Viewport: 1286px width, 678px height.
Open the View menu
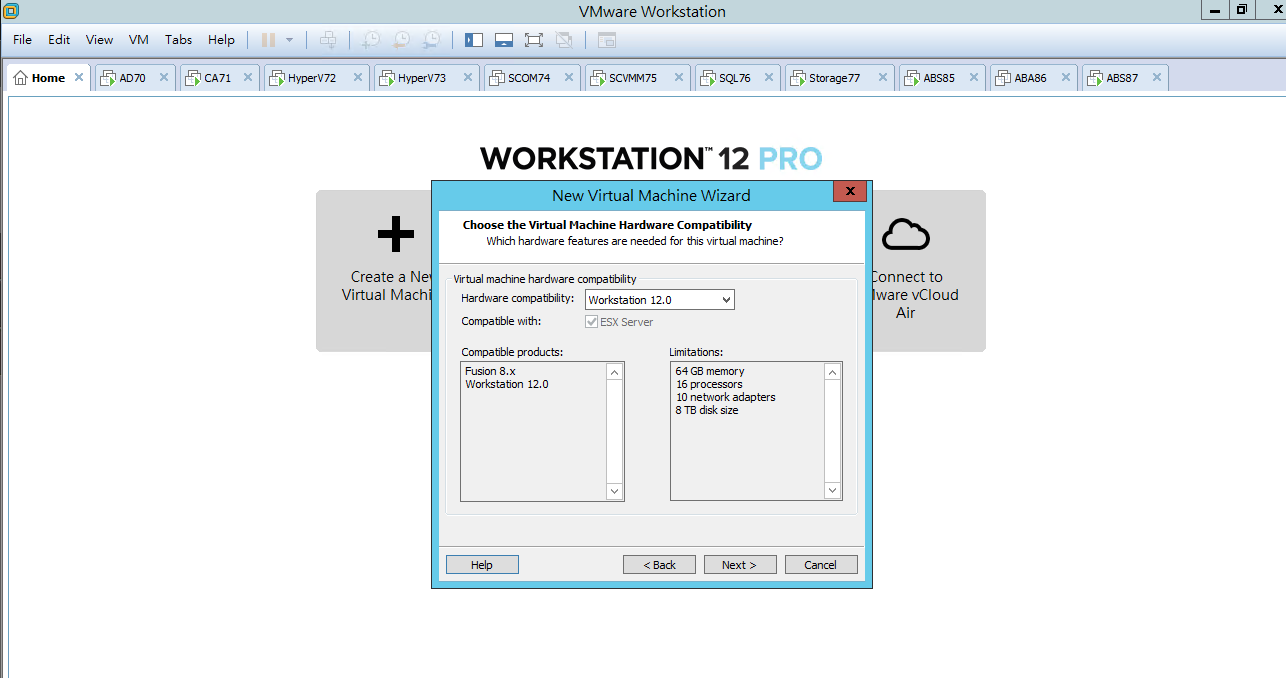pyautogui.click(x=99, y=40)
